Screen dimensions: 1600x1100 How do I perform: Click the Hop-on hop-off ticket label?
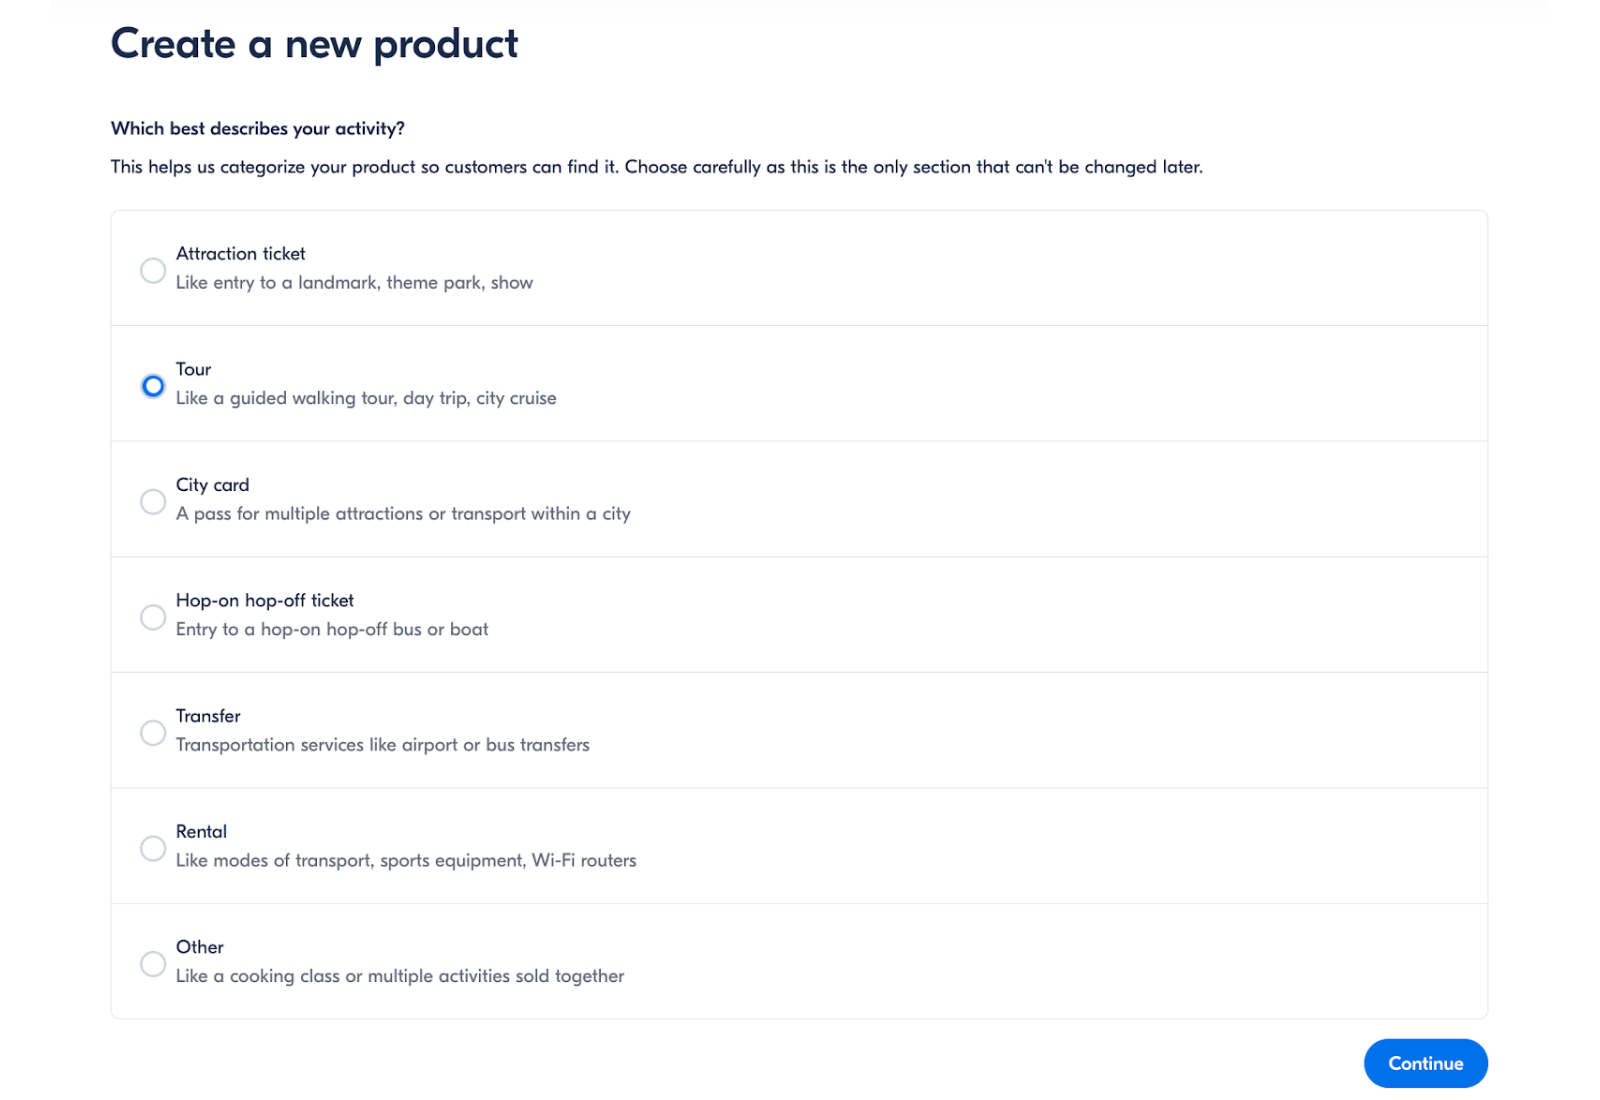(264, 600)
